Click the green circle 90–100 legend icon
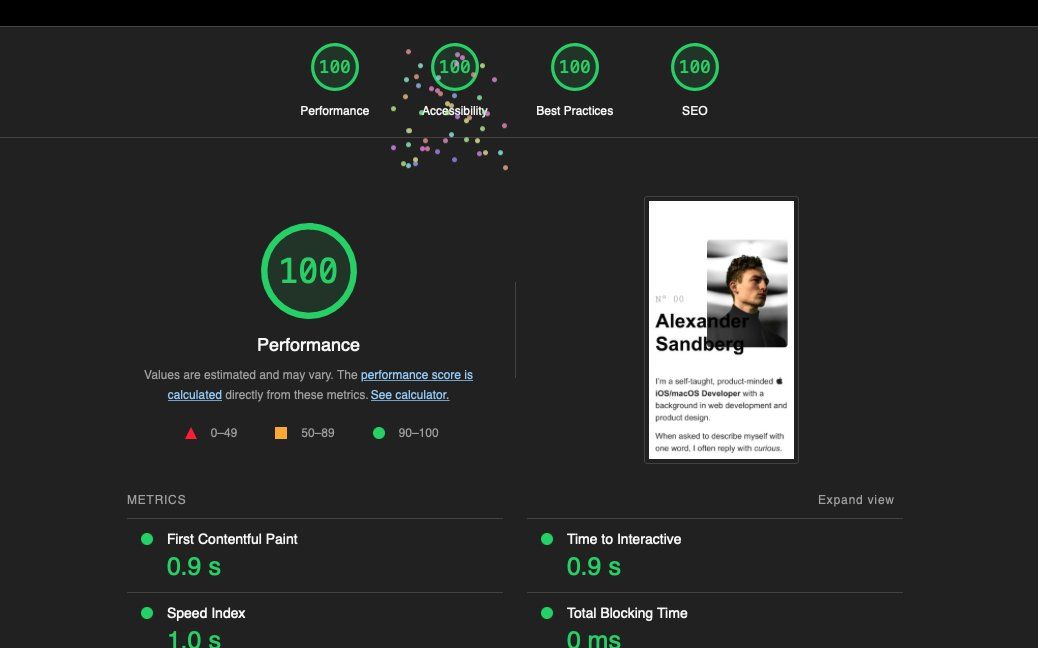1038x648 pixels. (379, 433)
